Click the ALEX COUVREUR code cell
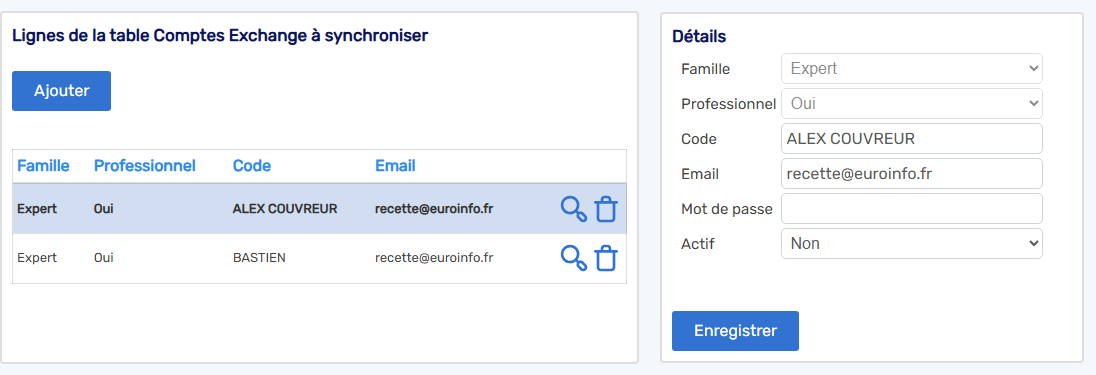The image size is (1096, 375). tap(285, 209)
